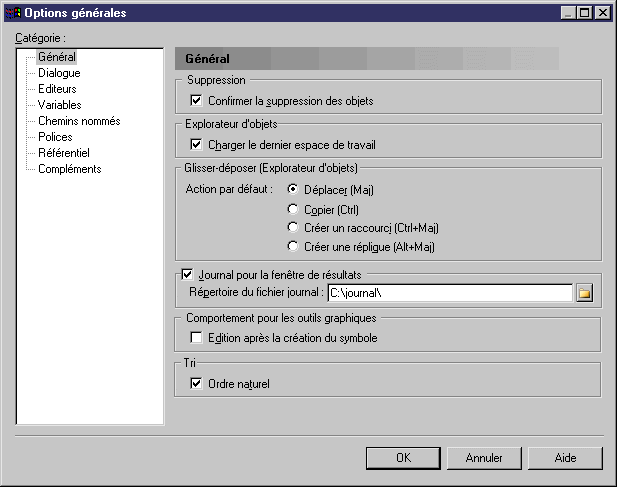Choose Copier (Ctrl) as default action
Image resolution: width=617 pixels, height=487 pixels.
pos(293,209)
